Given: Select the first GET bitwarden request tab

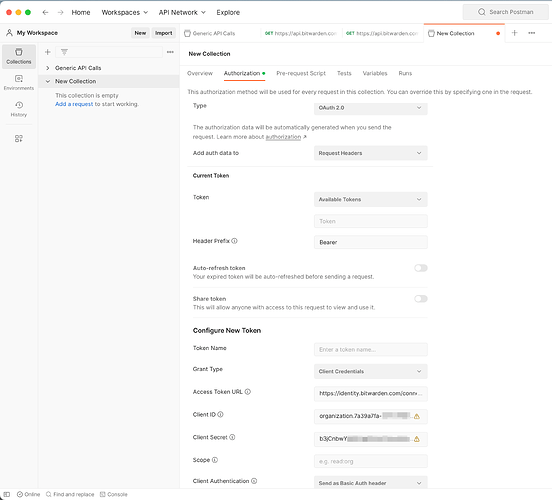Looking at the screenshot, I should click(301, 33).
